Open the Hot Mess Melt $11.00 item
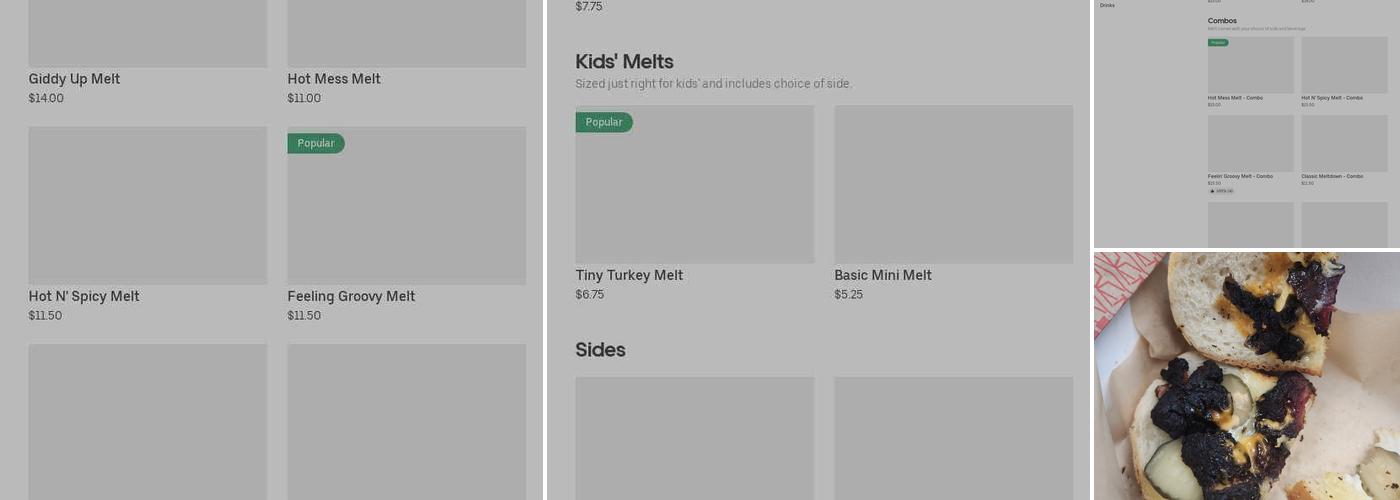The image size is (1400, 500). point(334,79)
